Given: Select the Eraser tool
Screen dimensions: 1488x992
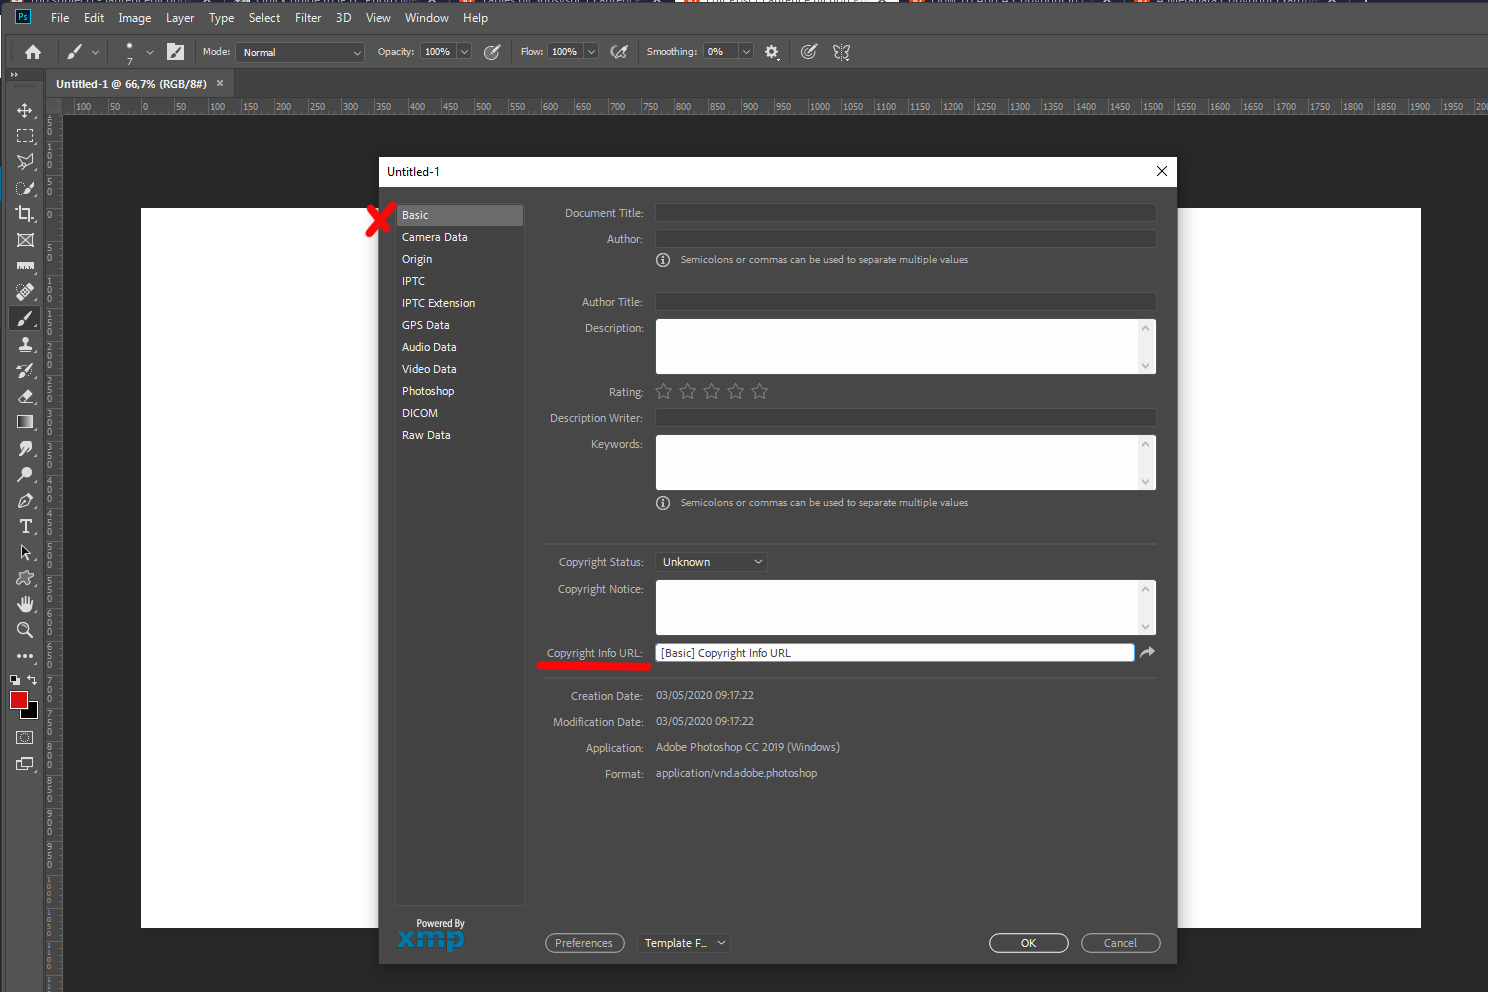Looking at the screenshot, I should tap(25, 396).
